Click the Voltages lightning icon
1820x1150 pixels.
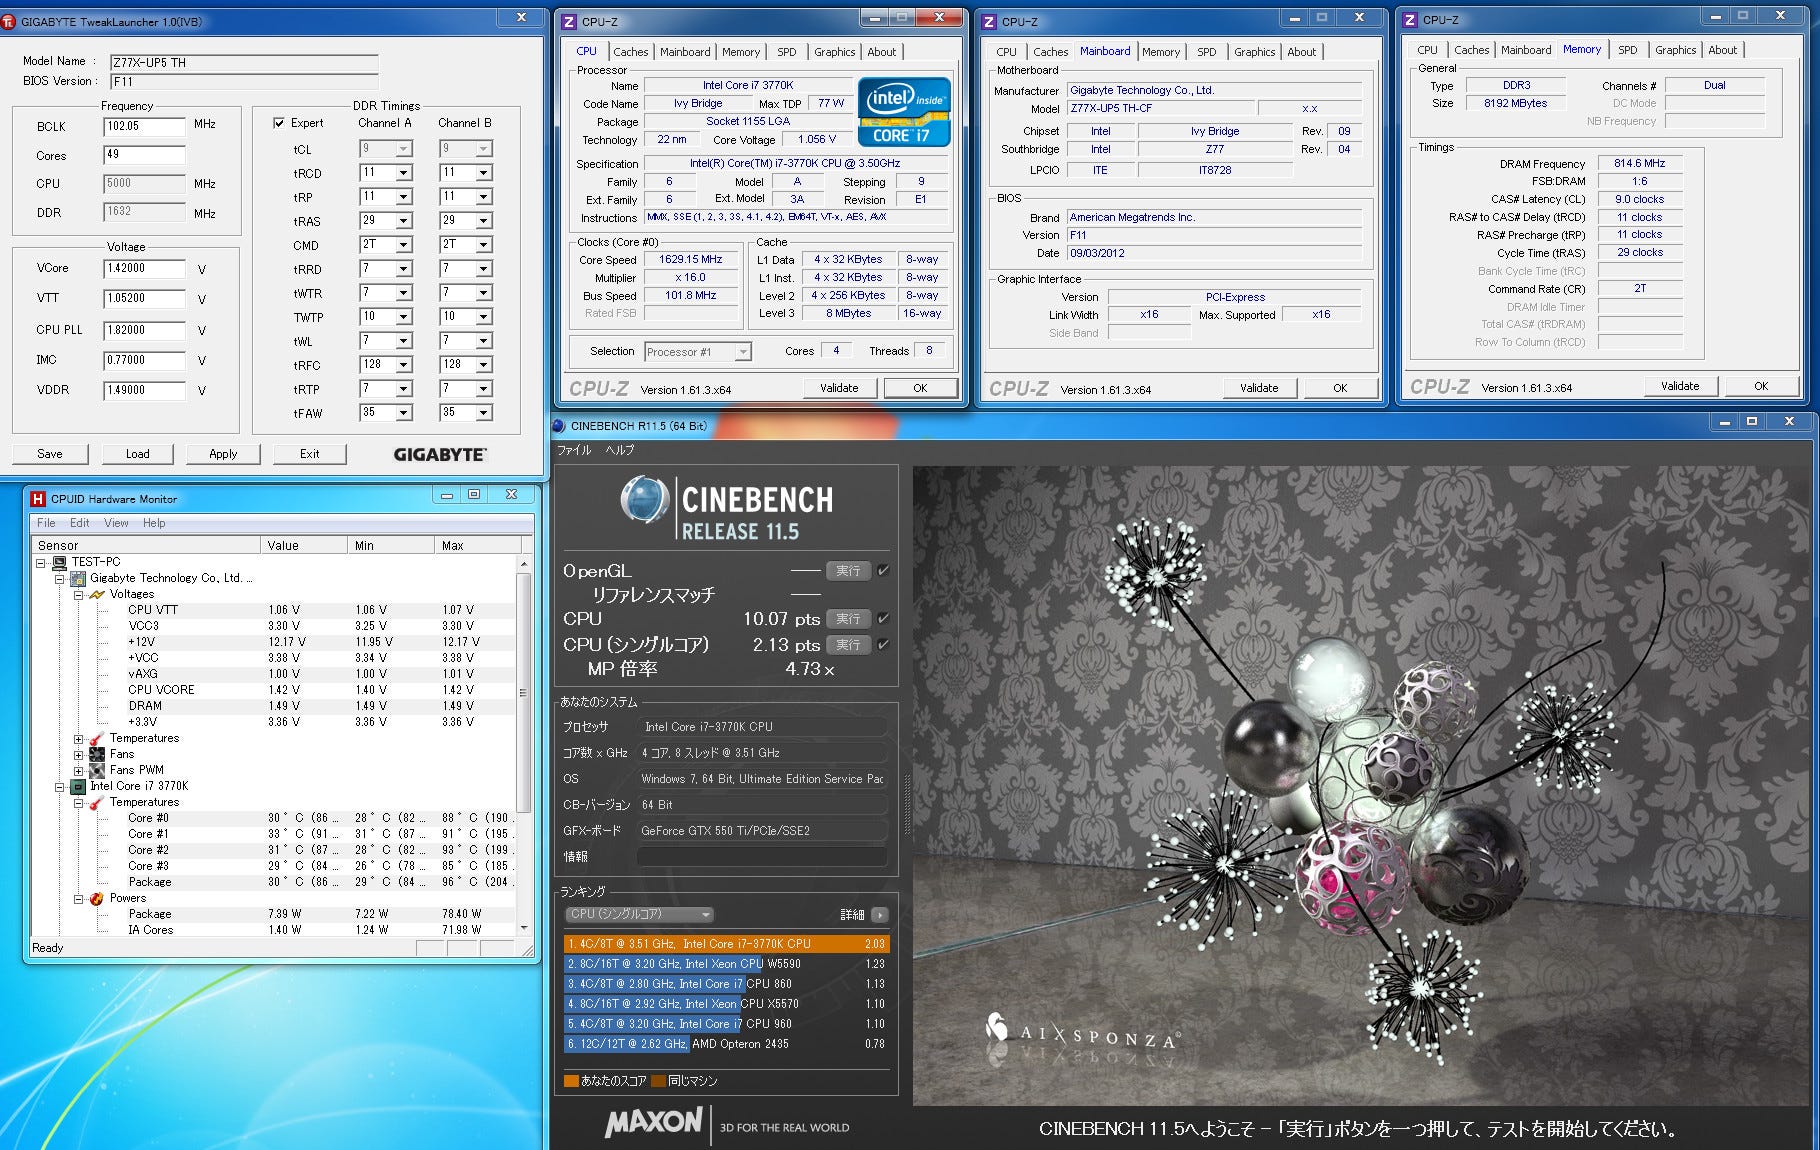(x=97, y=594)
